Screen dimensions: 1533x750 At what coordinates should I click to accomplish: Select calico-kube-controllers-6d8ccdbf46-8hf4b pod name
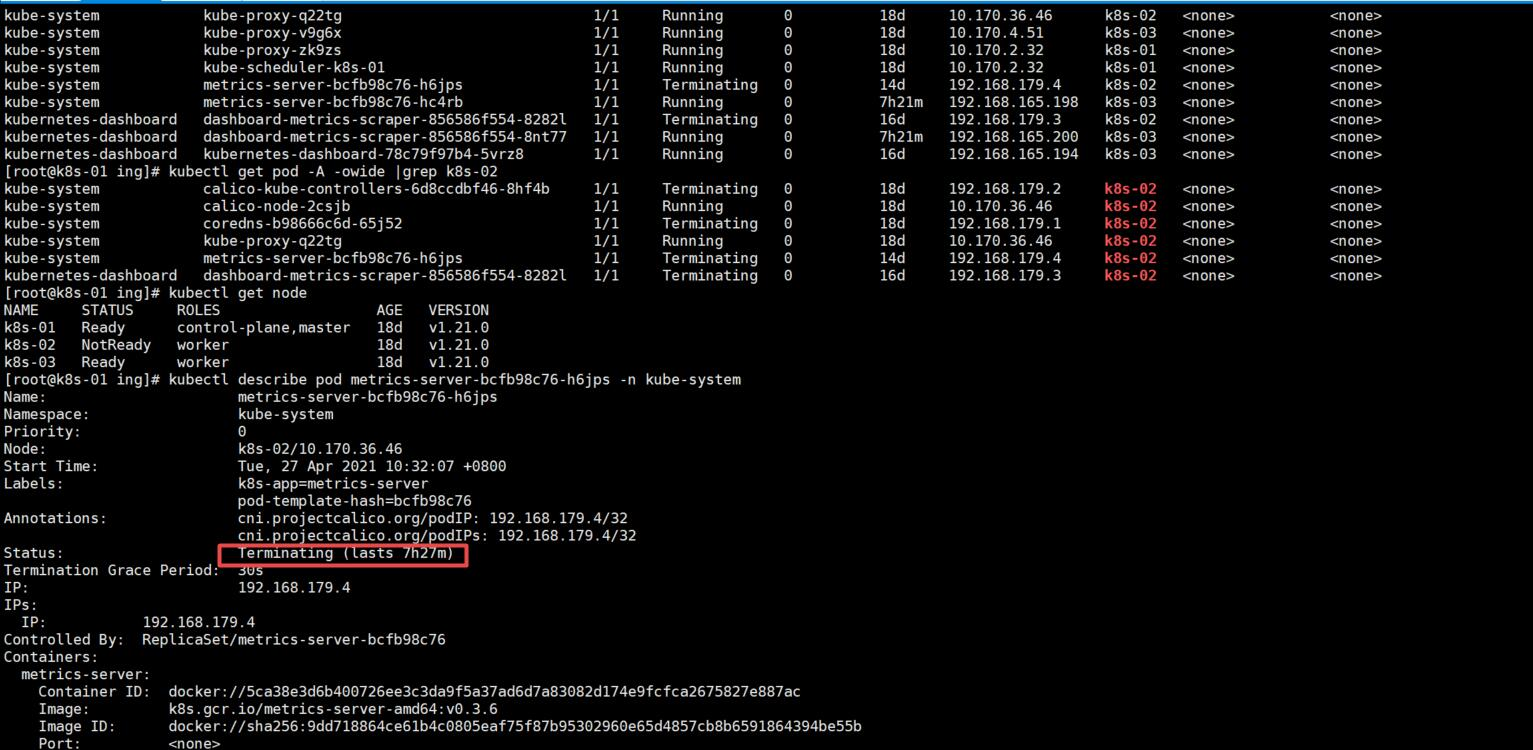(x=376, y=189)
